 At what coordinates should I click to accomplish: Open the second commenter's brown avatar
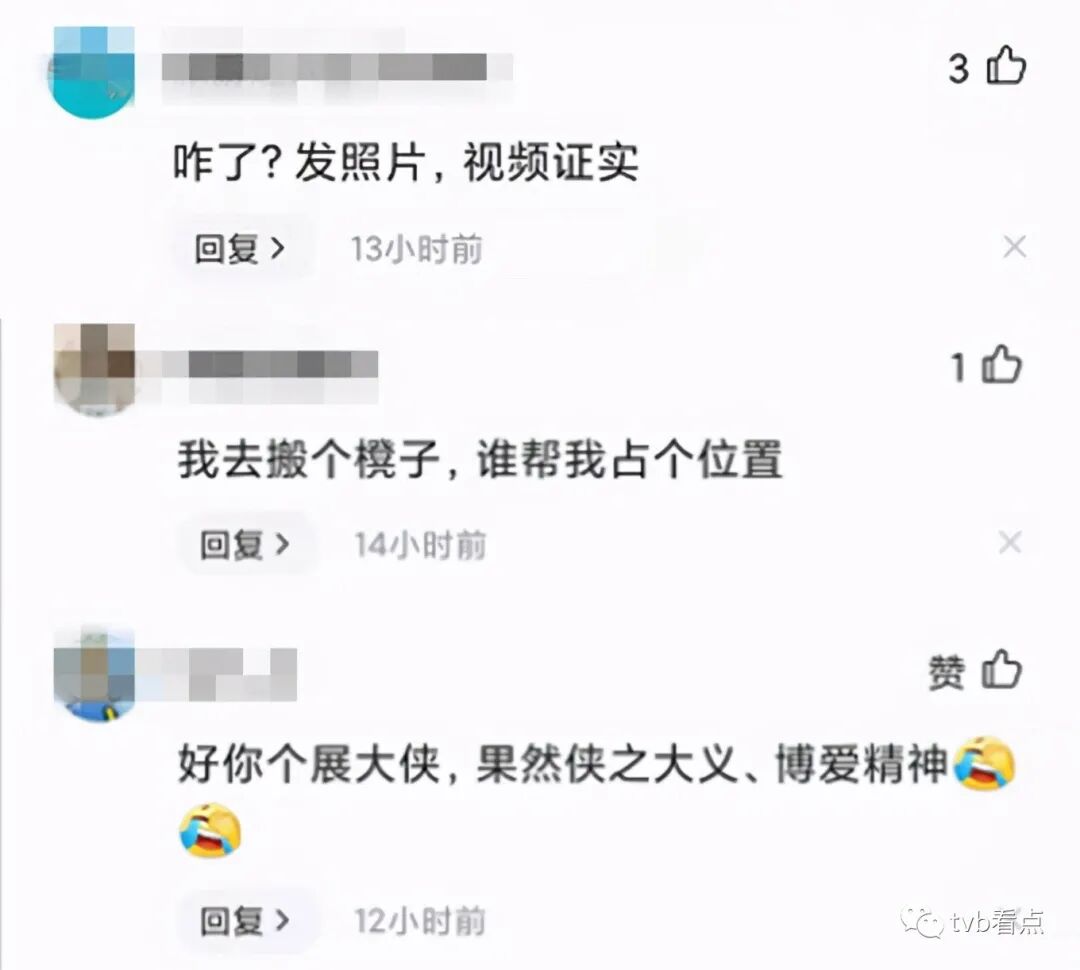[x=94, y=369]
